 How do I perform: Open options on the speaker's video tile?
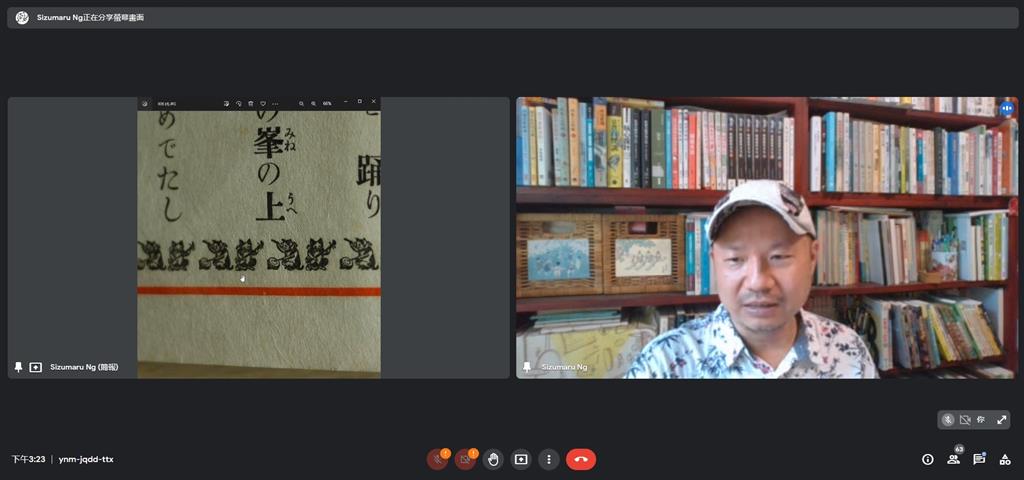1006,108
